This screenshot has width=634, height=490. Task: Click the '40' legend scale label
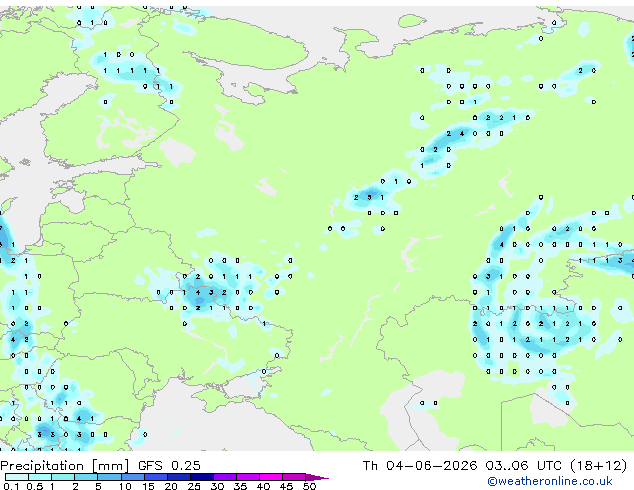pos(263,486)
